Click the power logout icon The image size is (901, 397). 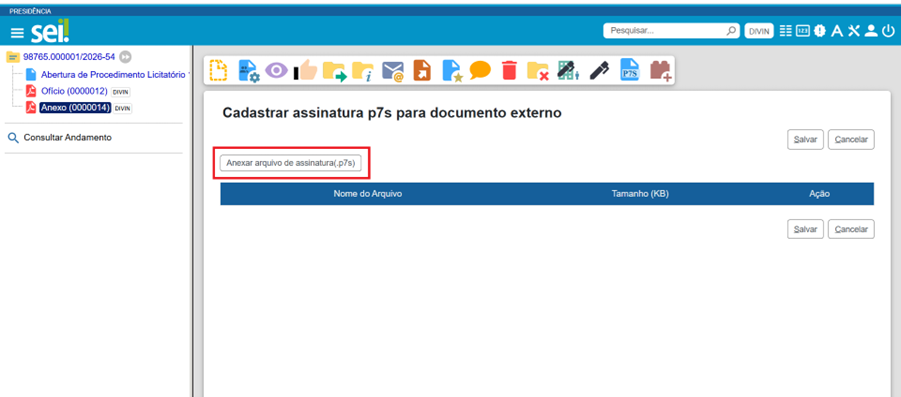pos(888,31)
